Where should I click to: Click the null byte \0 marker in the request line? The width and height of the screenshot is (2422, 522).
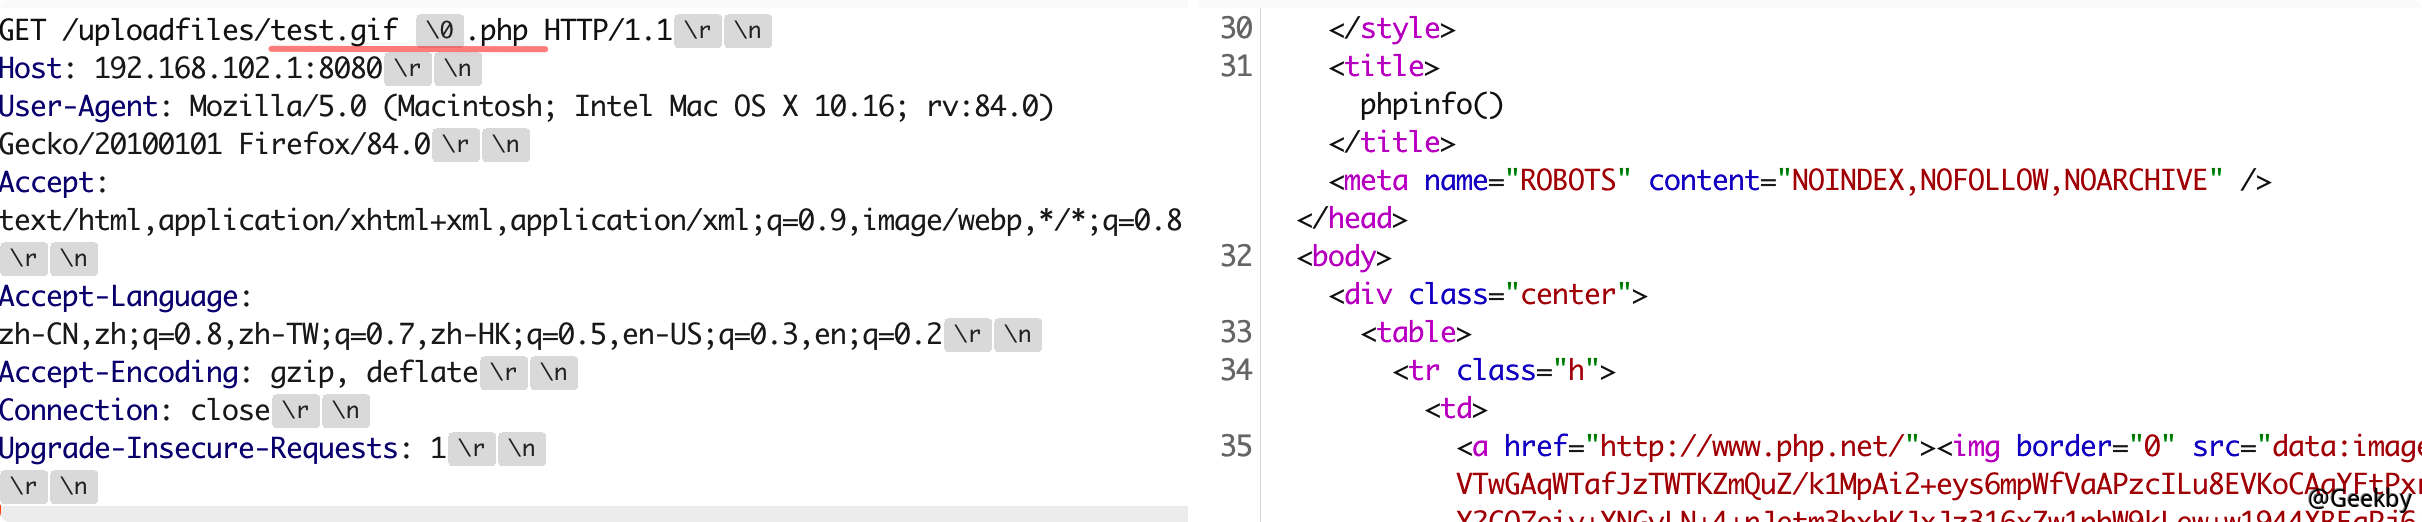[x=439, y=31]
